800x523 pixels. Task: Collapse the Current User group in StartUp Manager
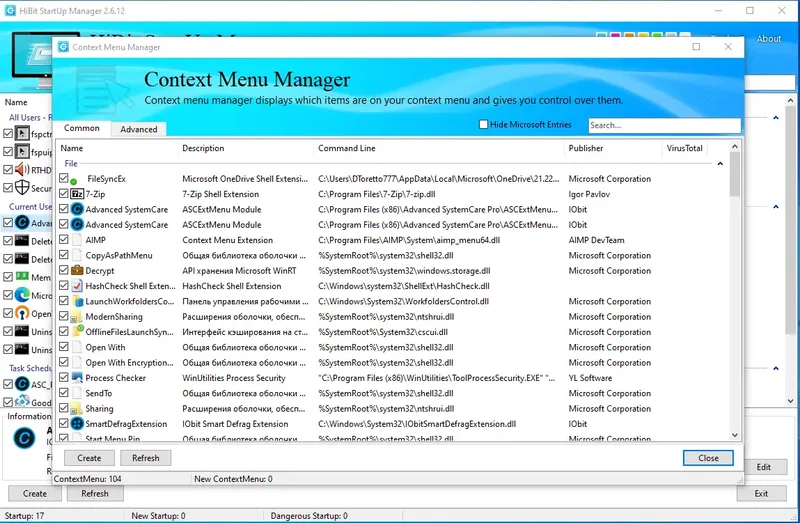coord(776,207)
